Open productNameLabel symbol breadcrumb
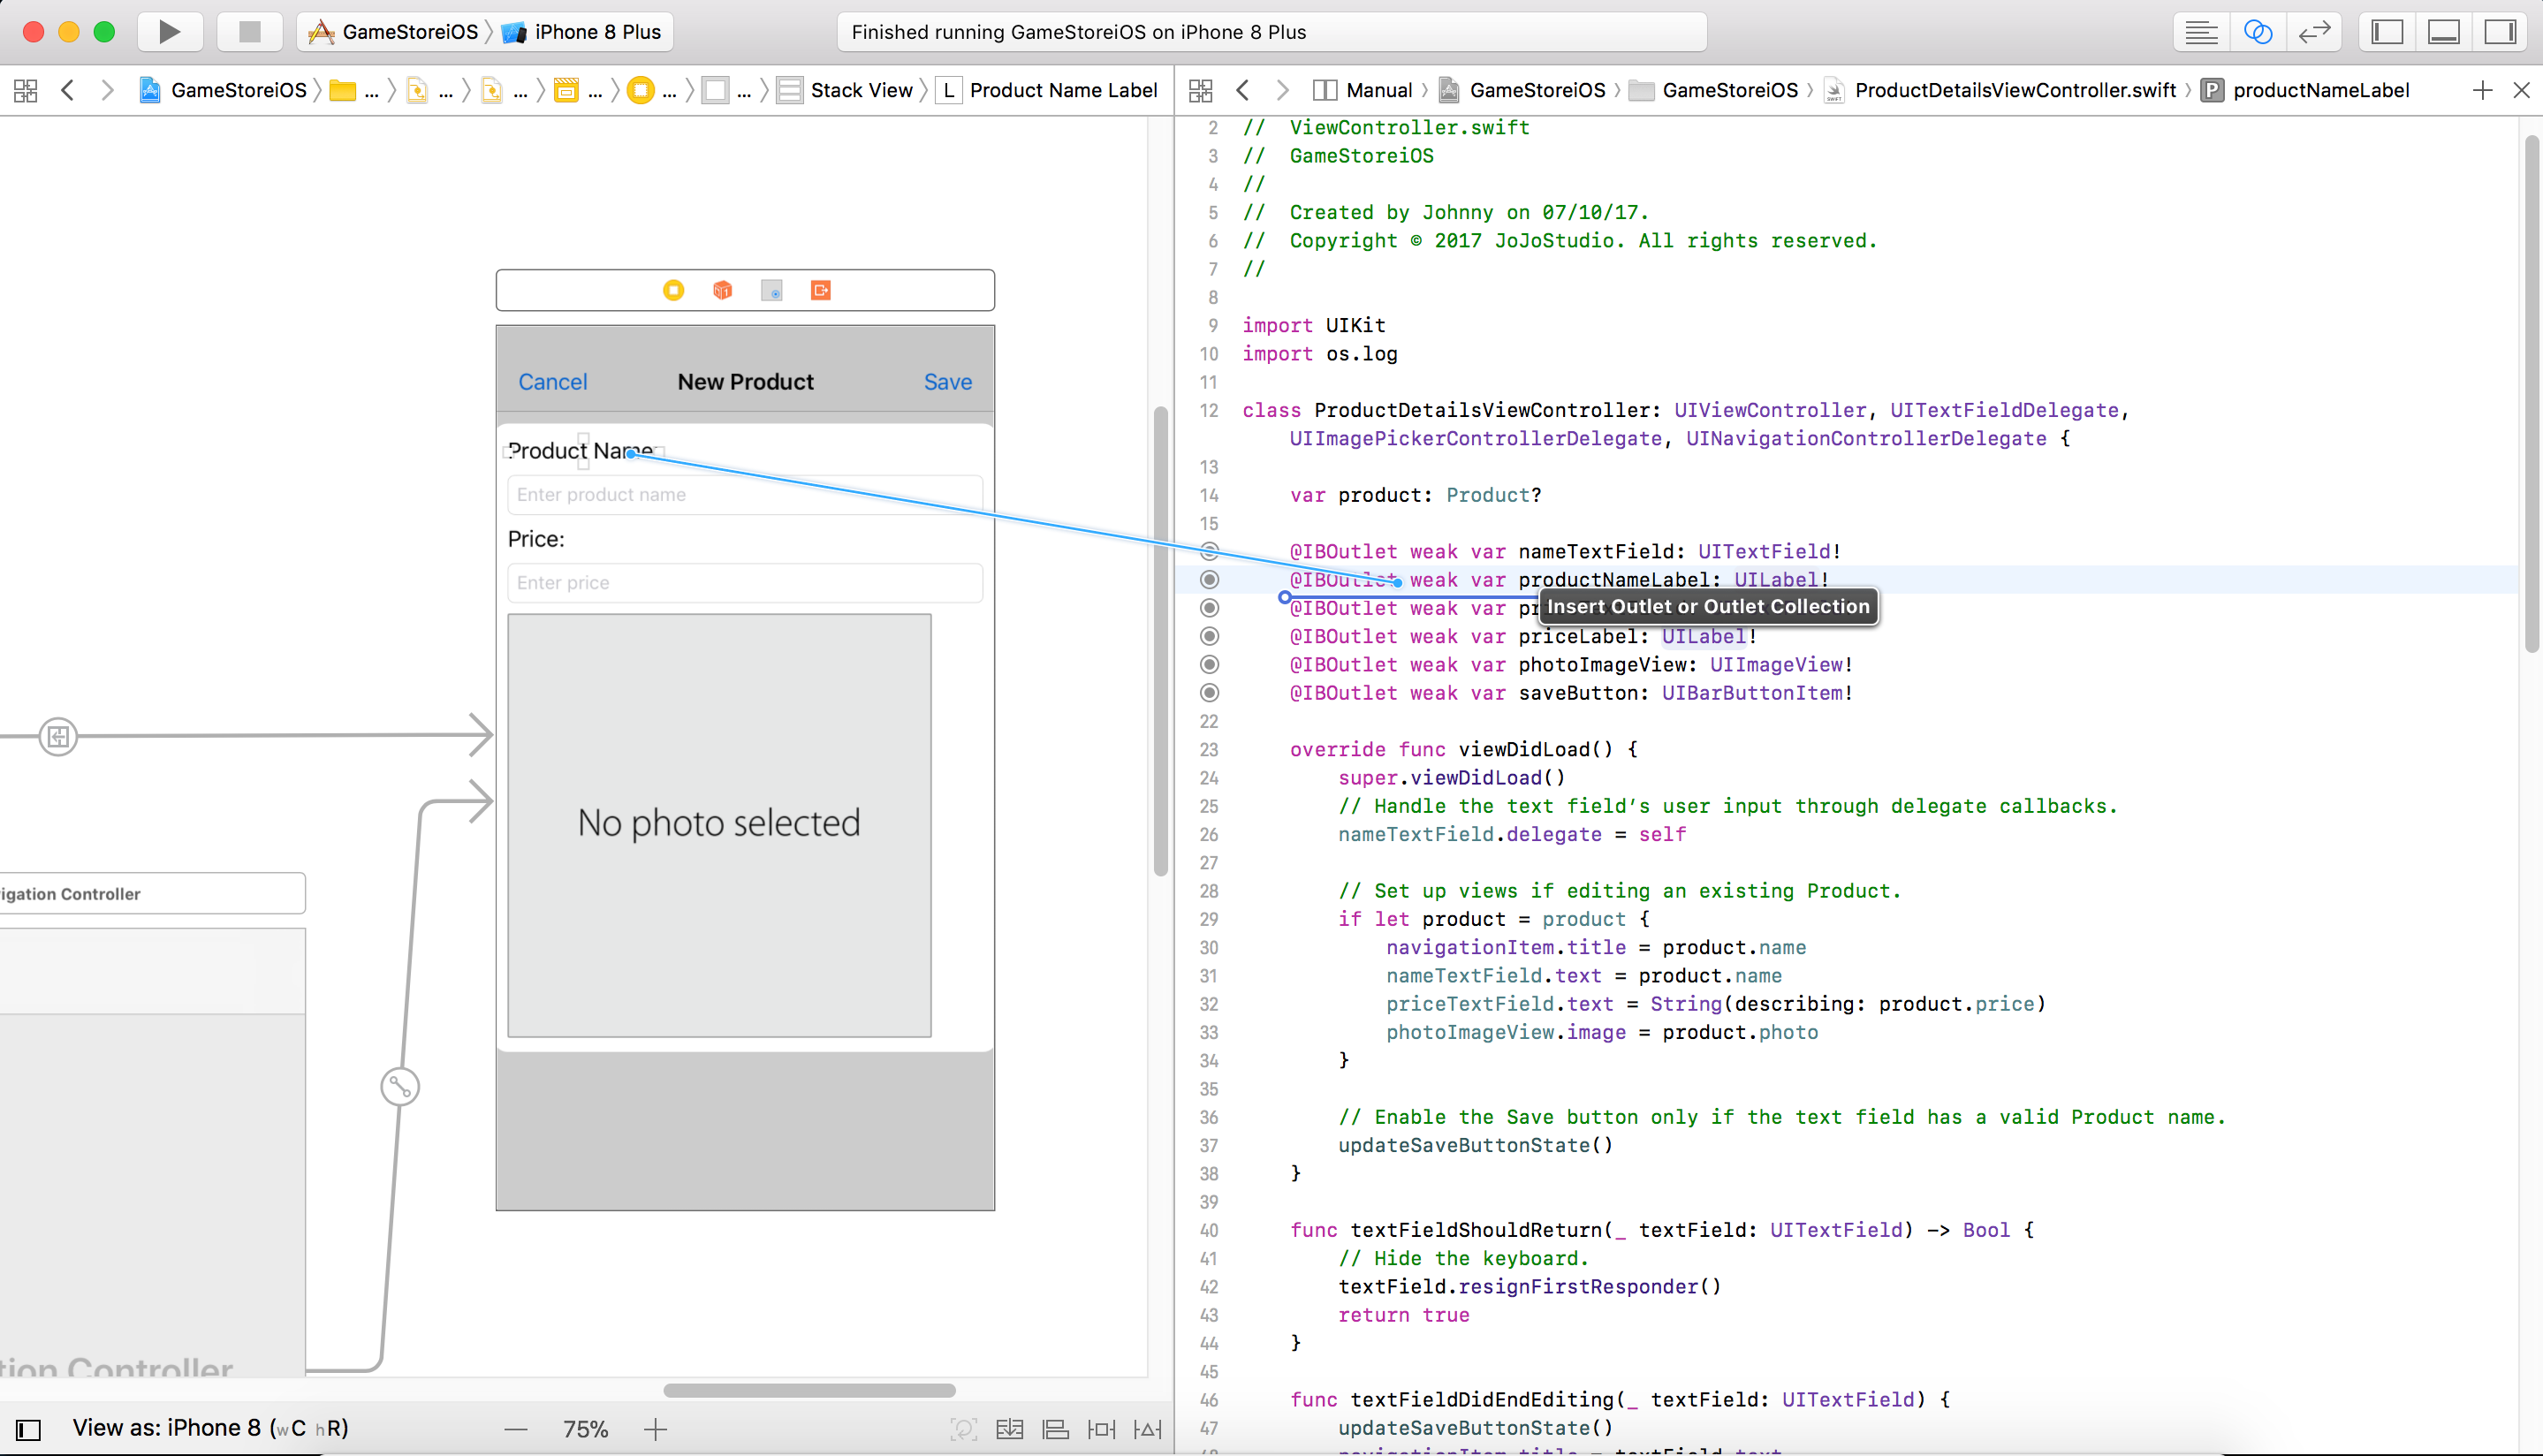The height and width of the screenshot is (1456, 2543). coord(2306,91)
